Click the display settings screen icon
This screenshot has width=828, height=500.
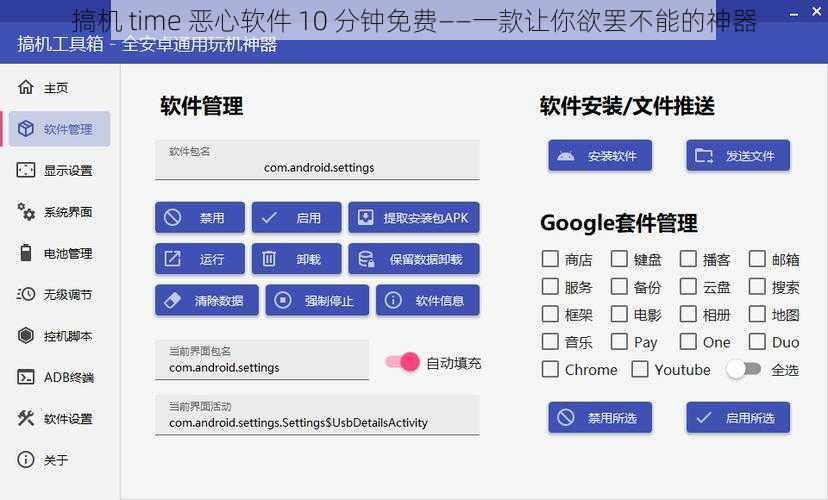pos(25,170)
